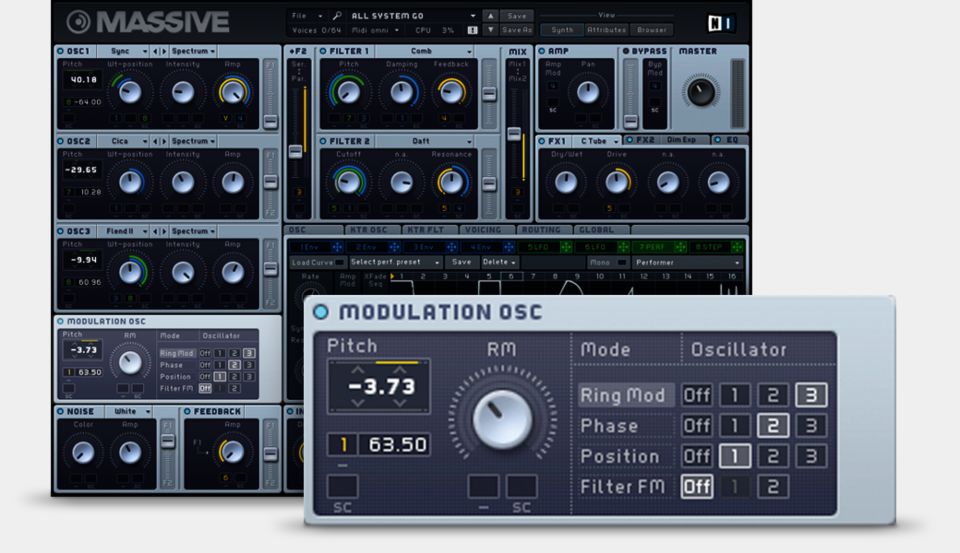Switch to the Voicing tab
Image resolution: width=960 pixels, height=553 pixels.
coord(482,230)
